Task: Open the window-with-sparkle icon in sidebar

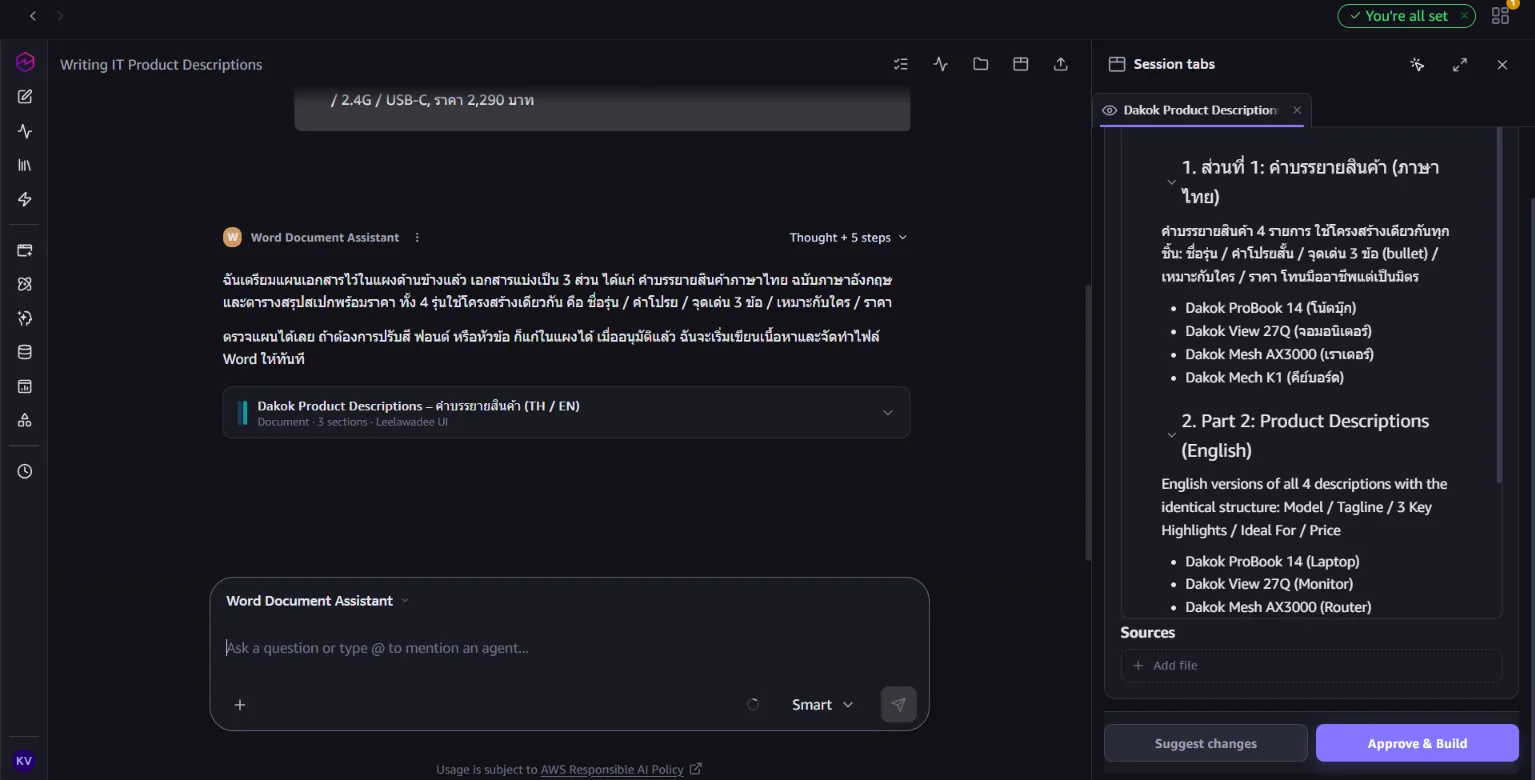Action: [x=25, y=250]
